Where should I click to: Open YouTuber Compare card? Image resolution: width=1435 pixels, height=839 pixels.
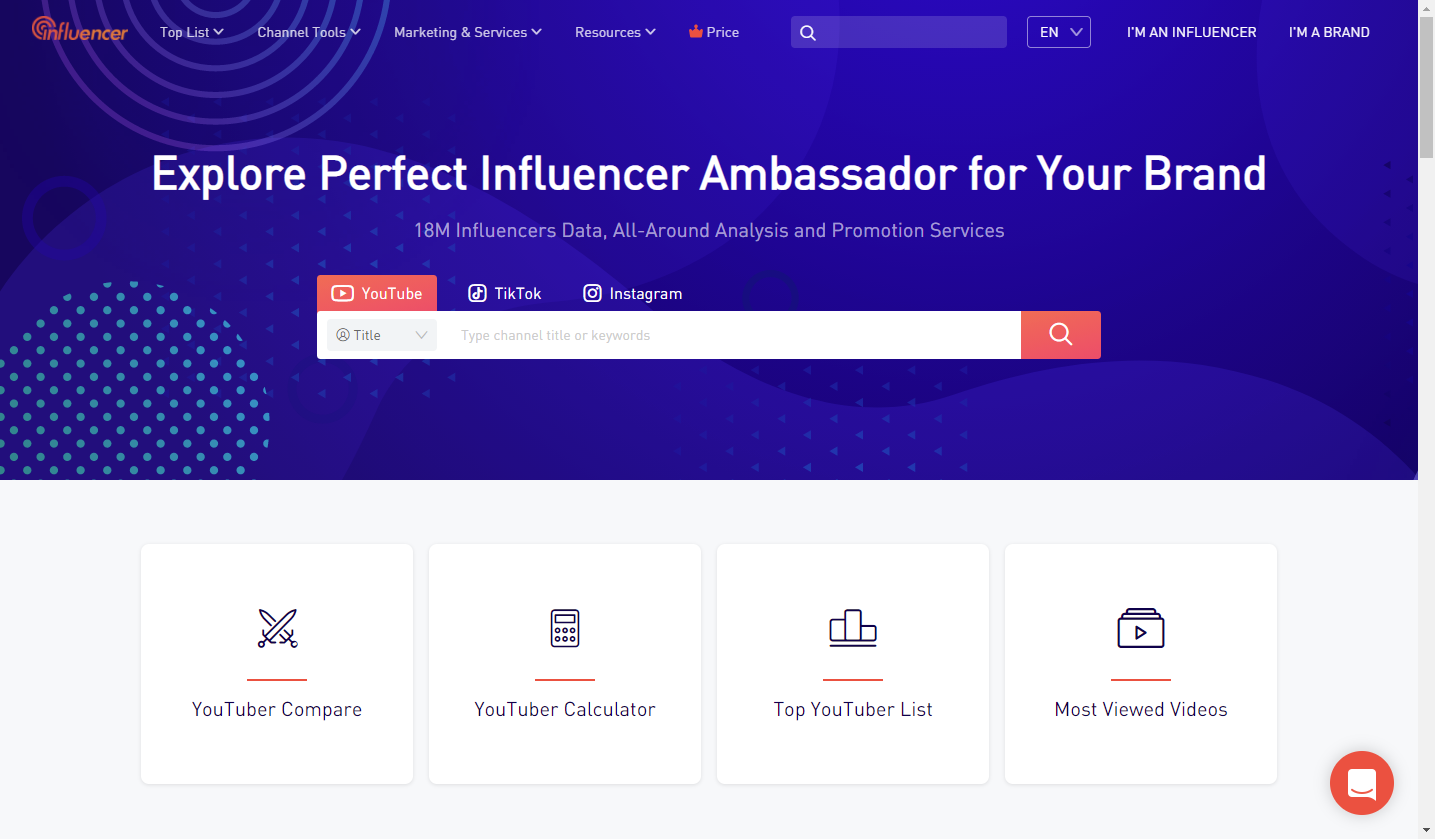pos(277,664)
